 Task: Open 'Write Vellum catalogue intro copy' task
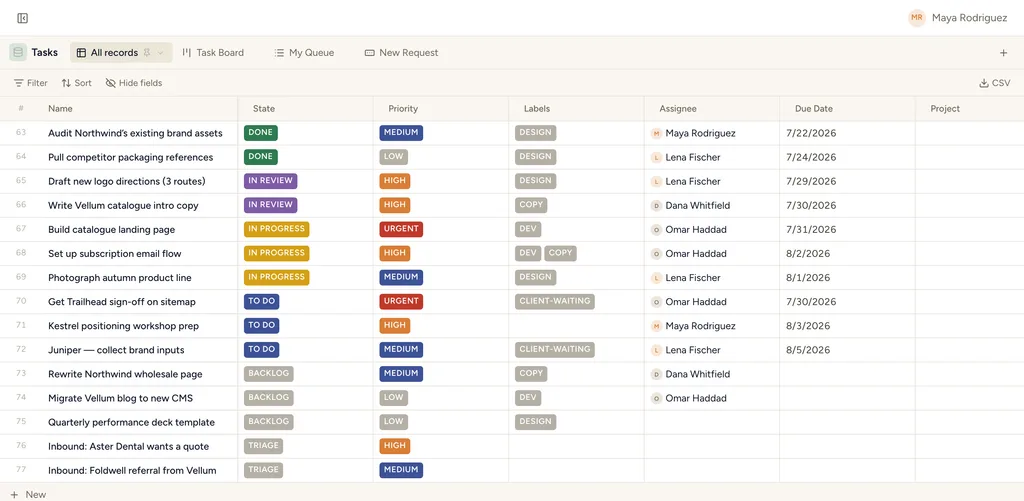[123, 206]
